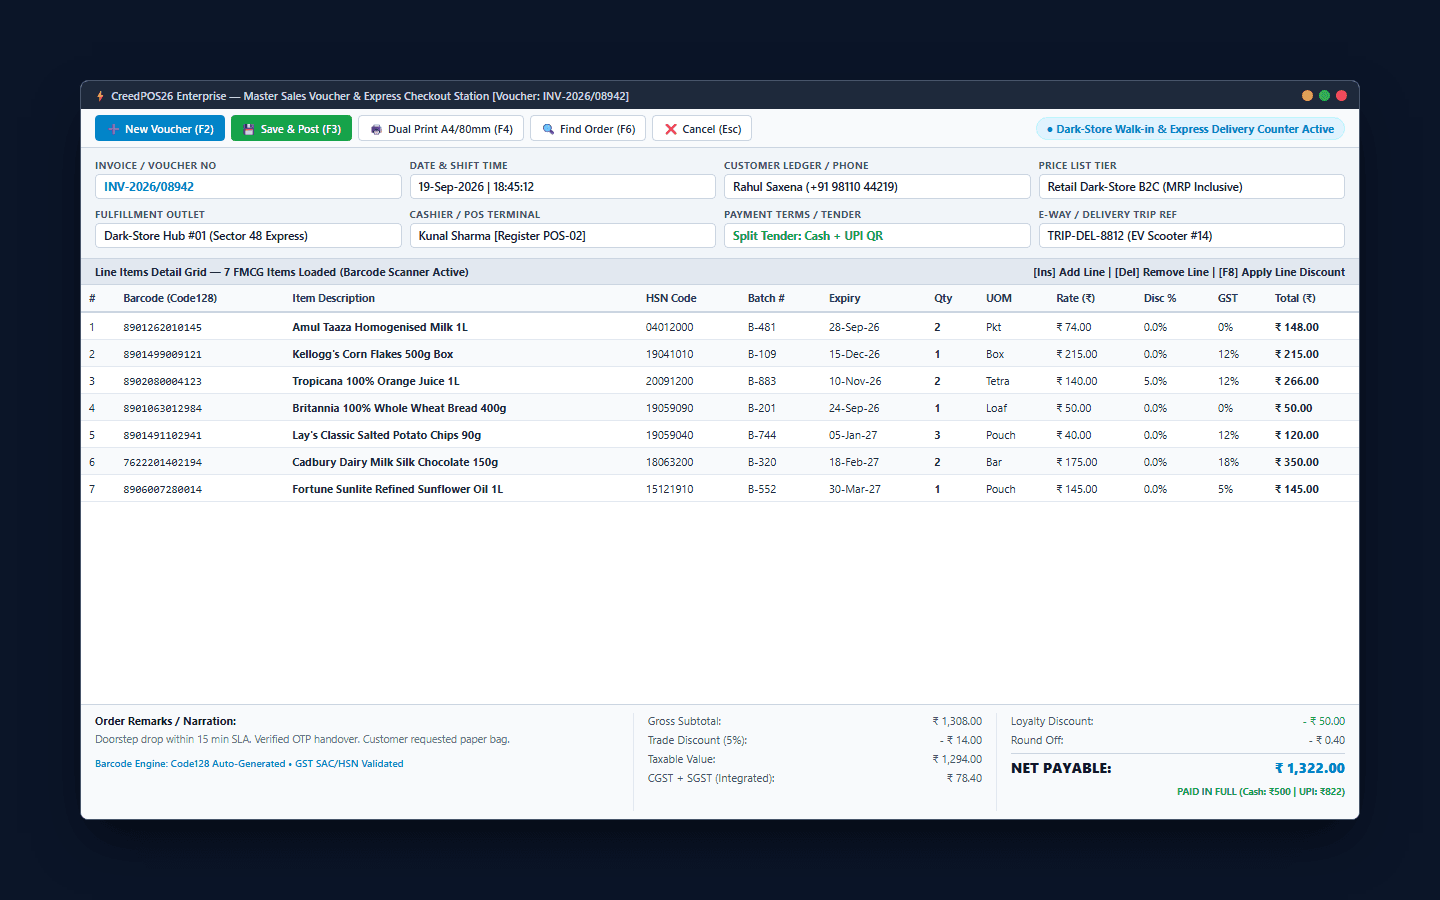Click the PAID IN FULL payment status text
Screen dimensions: 1440x900
pos(1261,791)
